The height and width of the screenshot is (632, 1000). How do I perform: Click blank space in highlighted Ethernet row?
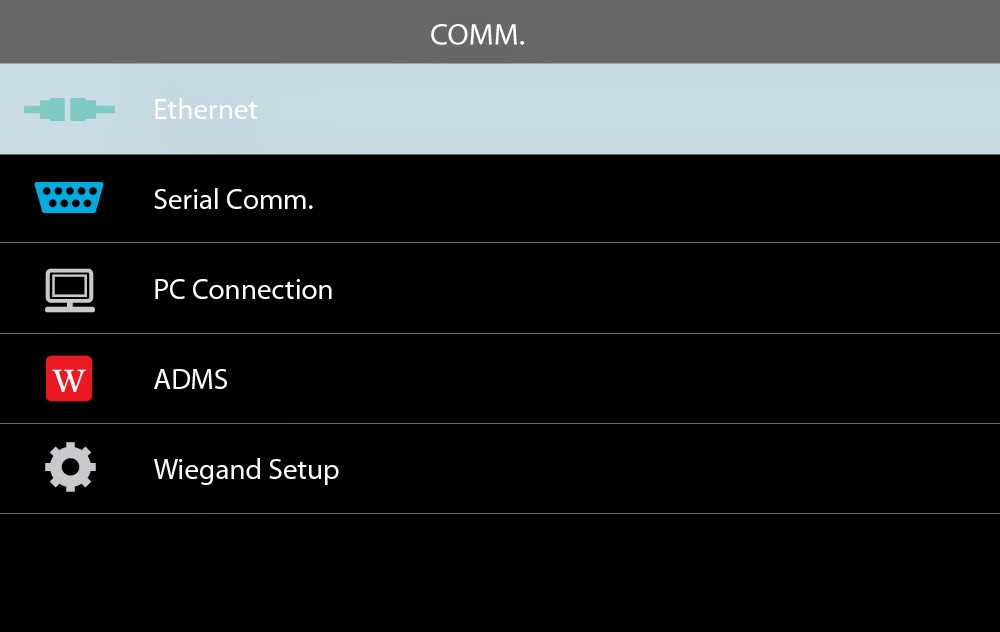[650, 109]
